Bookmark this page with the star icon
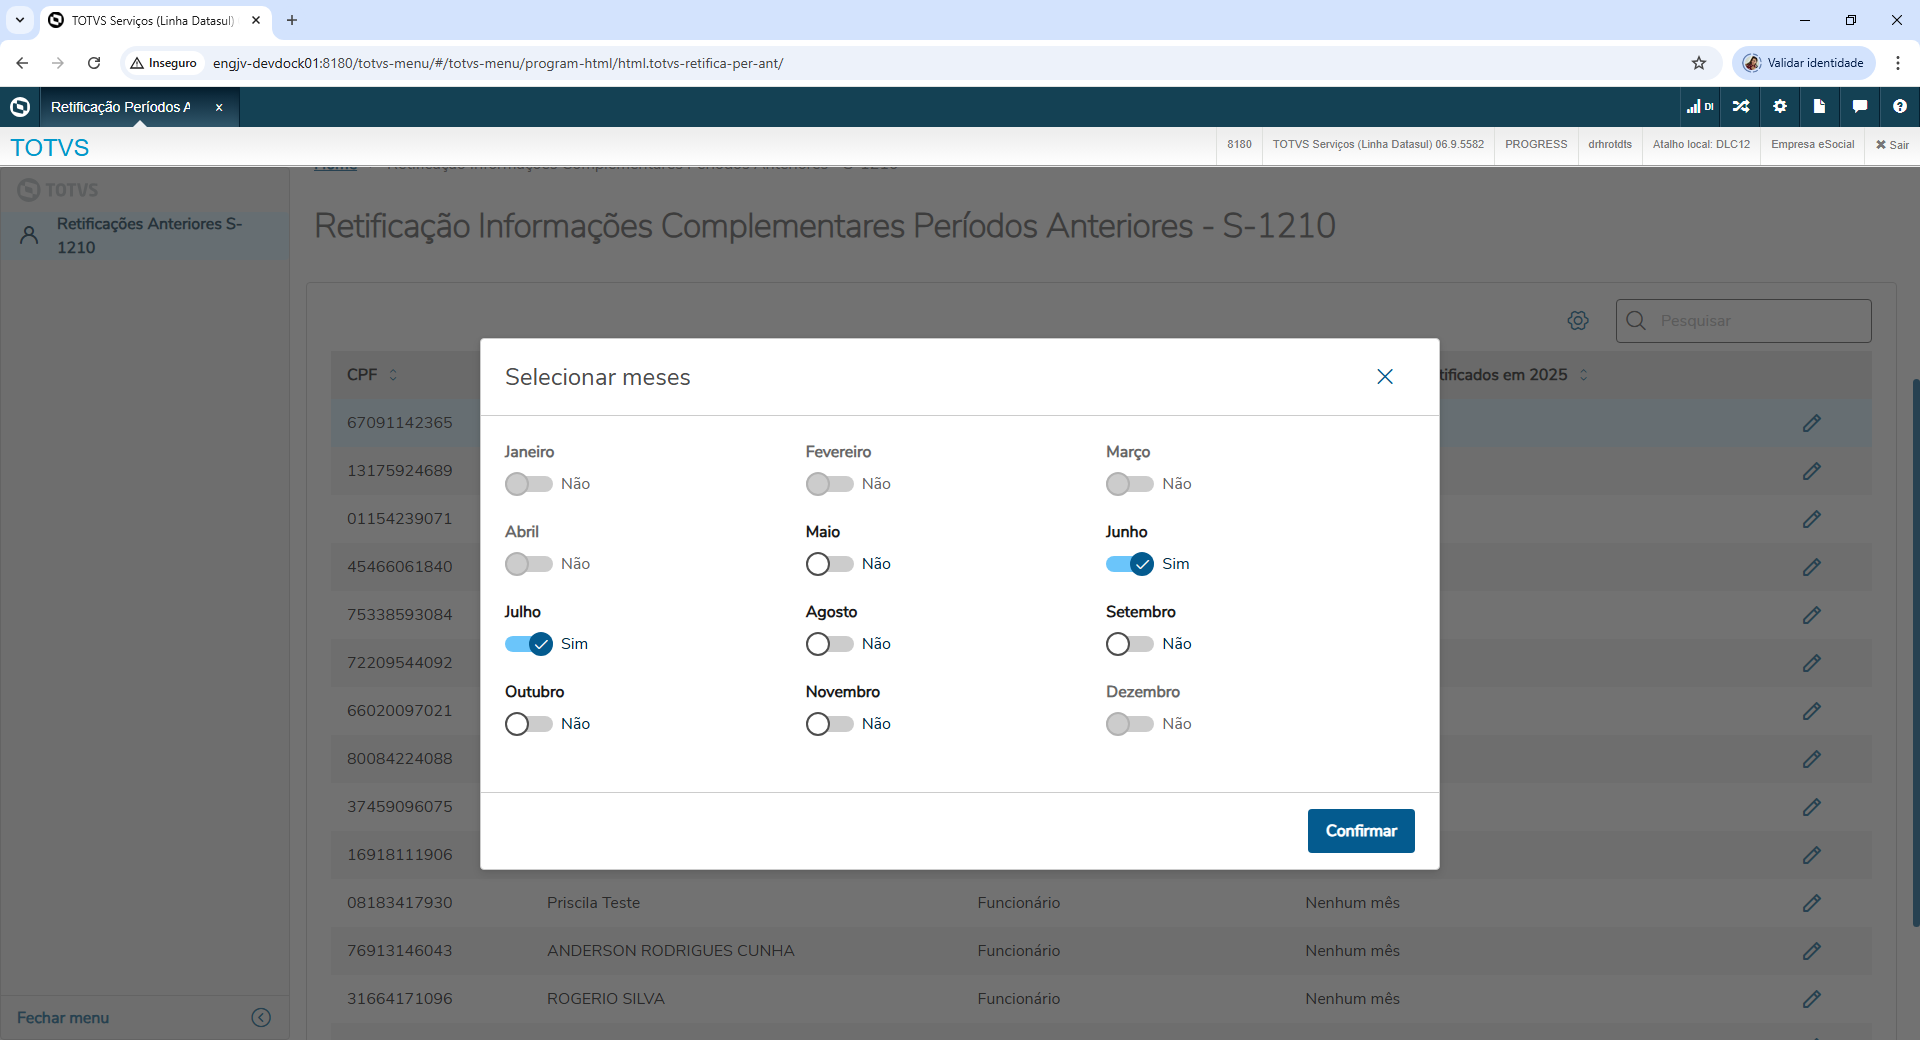 (x=1699, y=63)
